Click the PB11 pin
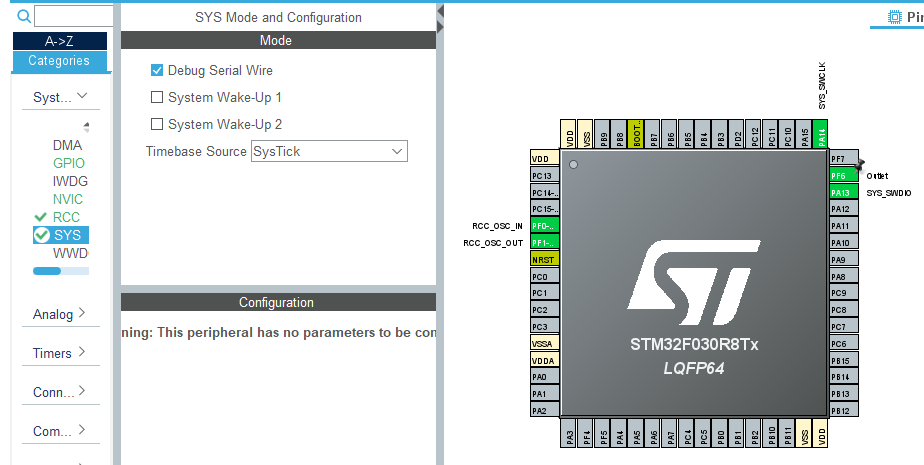The width and height of the screenshot is (924, 465). click(x=787, y=433)
